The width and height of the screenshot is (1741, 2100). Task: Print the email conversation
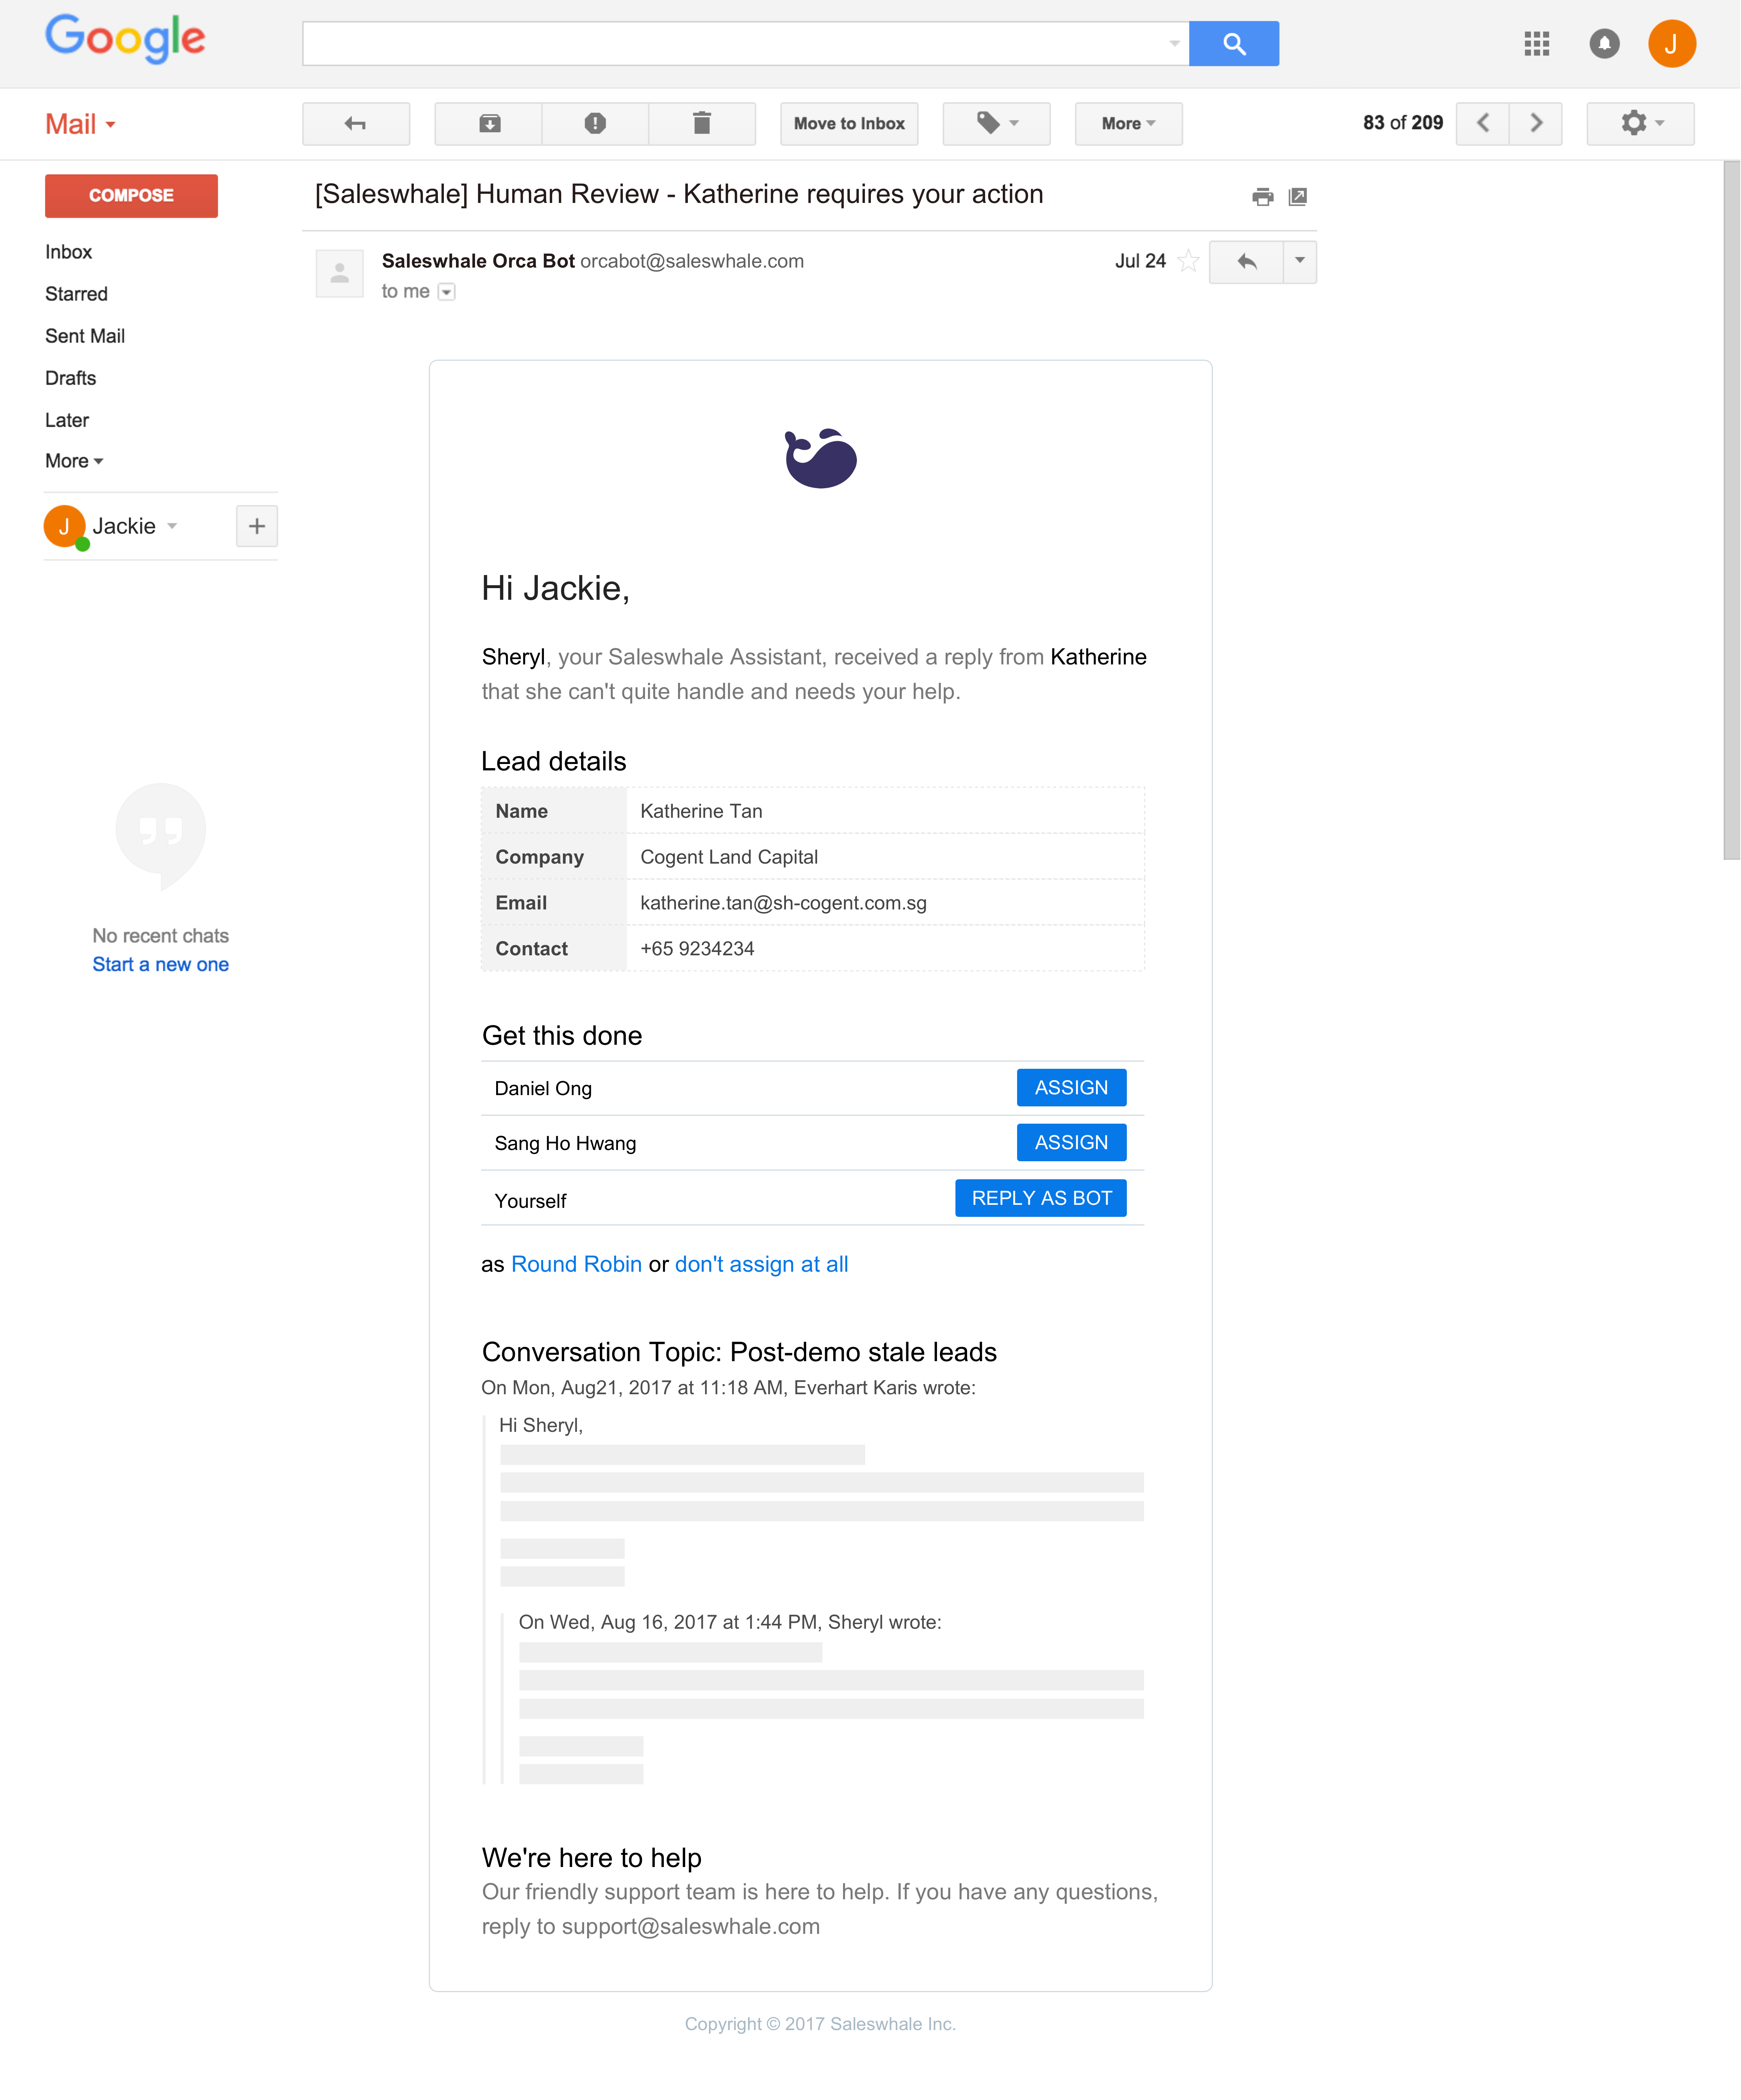(x=1262, y=197)
